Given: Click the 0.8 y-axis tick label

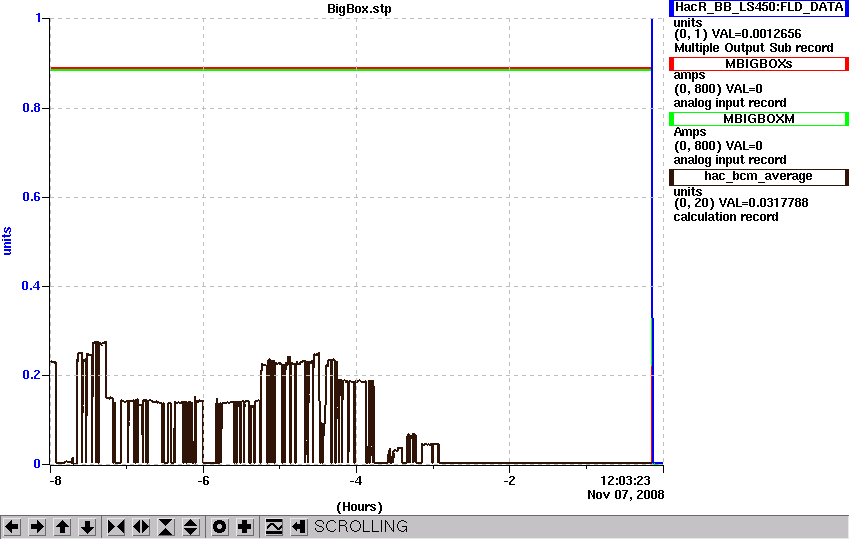Looking at the screenshot, I should click(31, 108).
